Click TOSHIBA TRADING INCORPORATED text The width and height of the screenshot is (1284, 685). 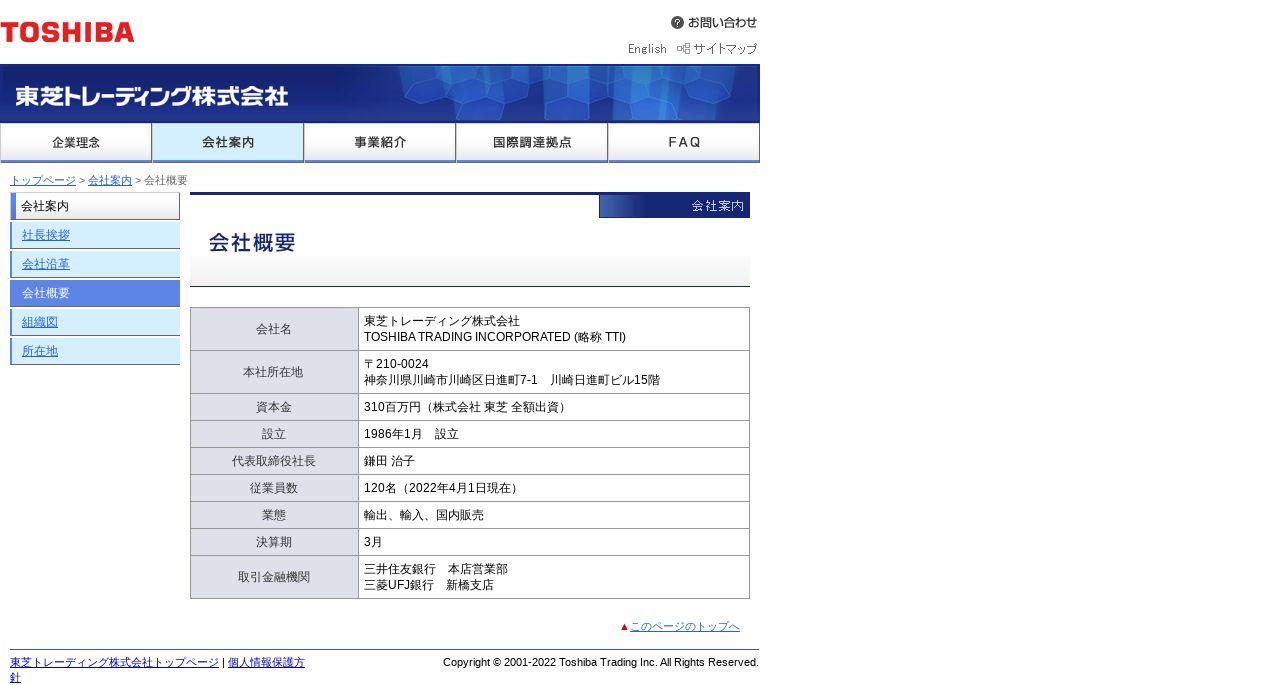[495, 337]
